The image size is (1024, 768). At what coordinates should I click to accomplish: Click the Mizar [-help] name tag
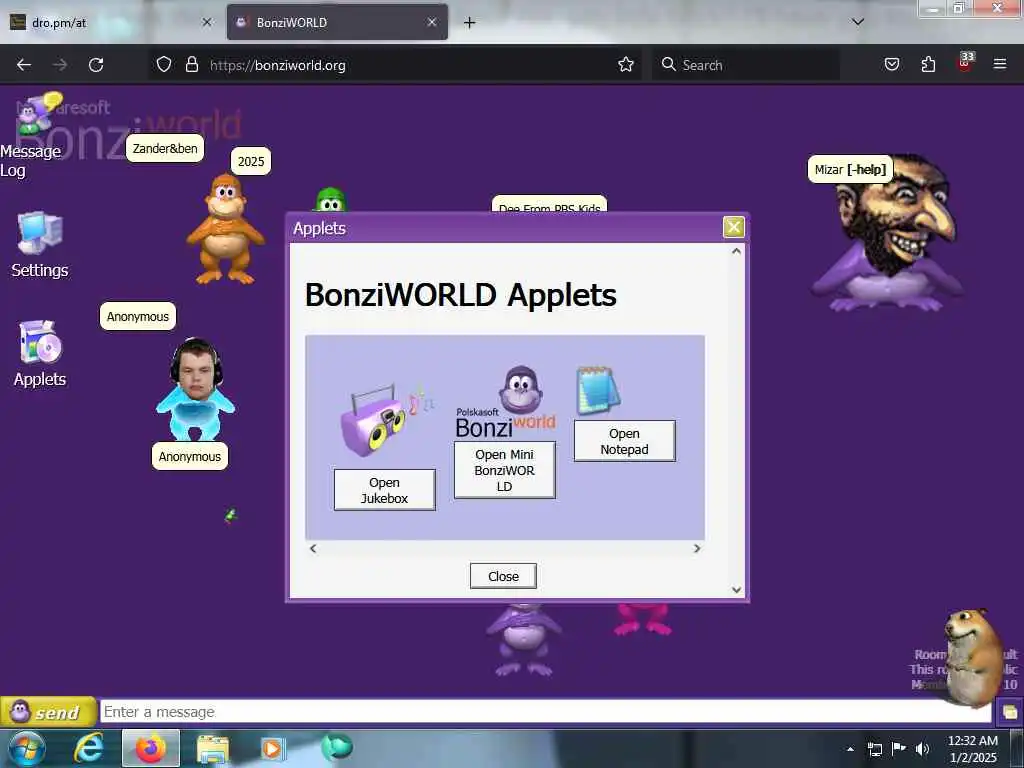pyautogui.click(x=850, y=169)
